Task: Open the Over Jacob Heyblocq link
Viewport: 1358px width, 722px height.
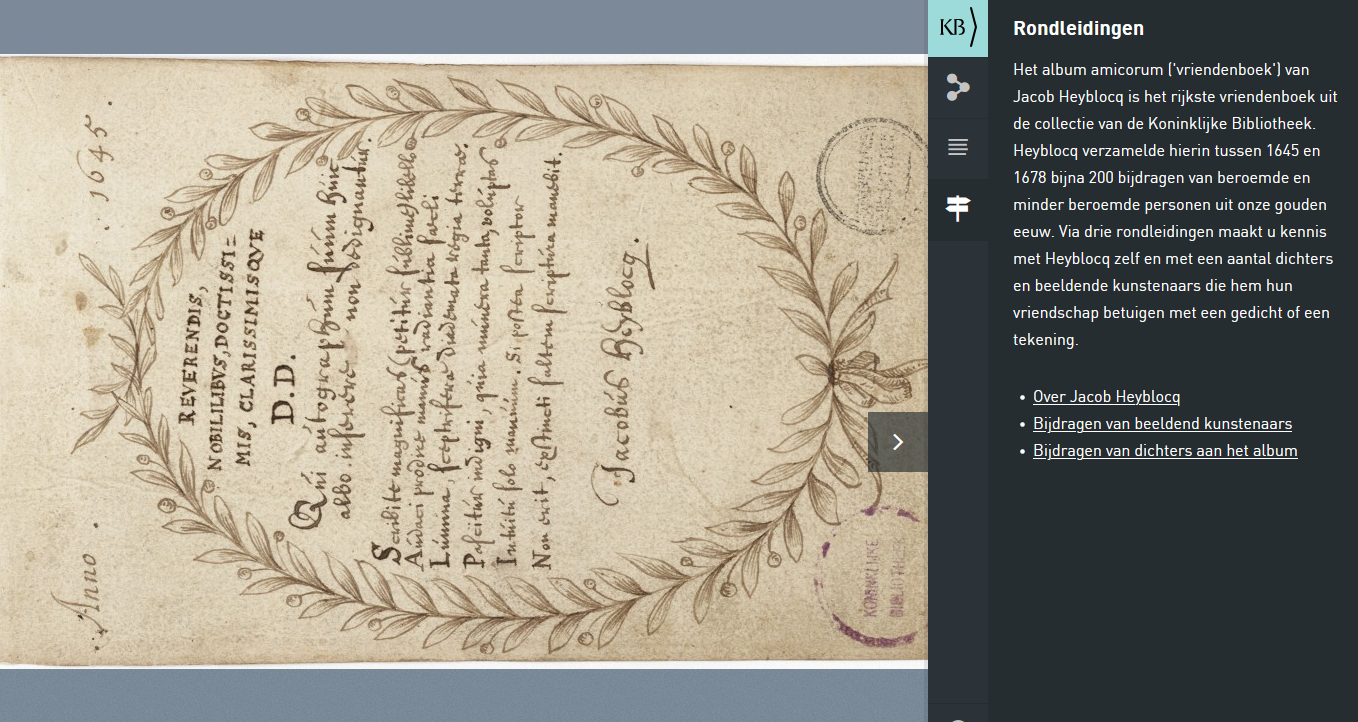Action: [1107, 397]
